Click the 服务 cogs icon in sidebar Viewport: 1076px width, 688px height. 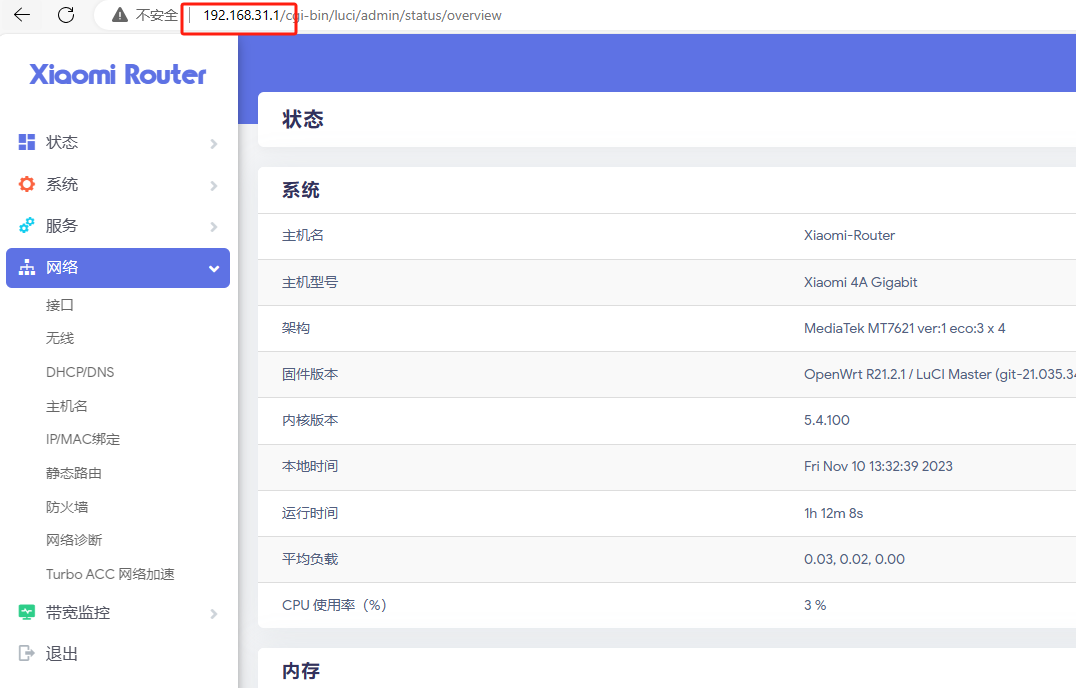pyautogui.click(x=27, y=226)
